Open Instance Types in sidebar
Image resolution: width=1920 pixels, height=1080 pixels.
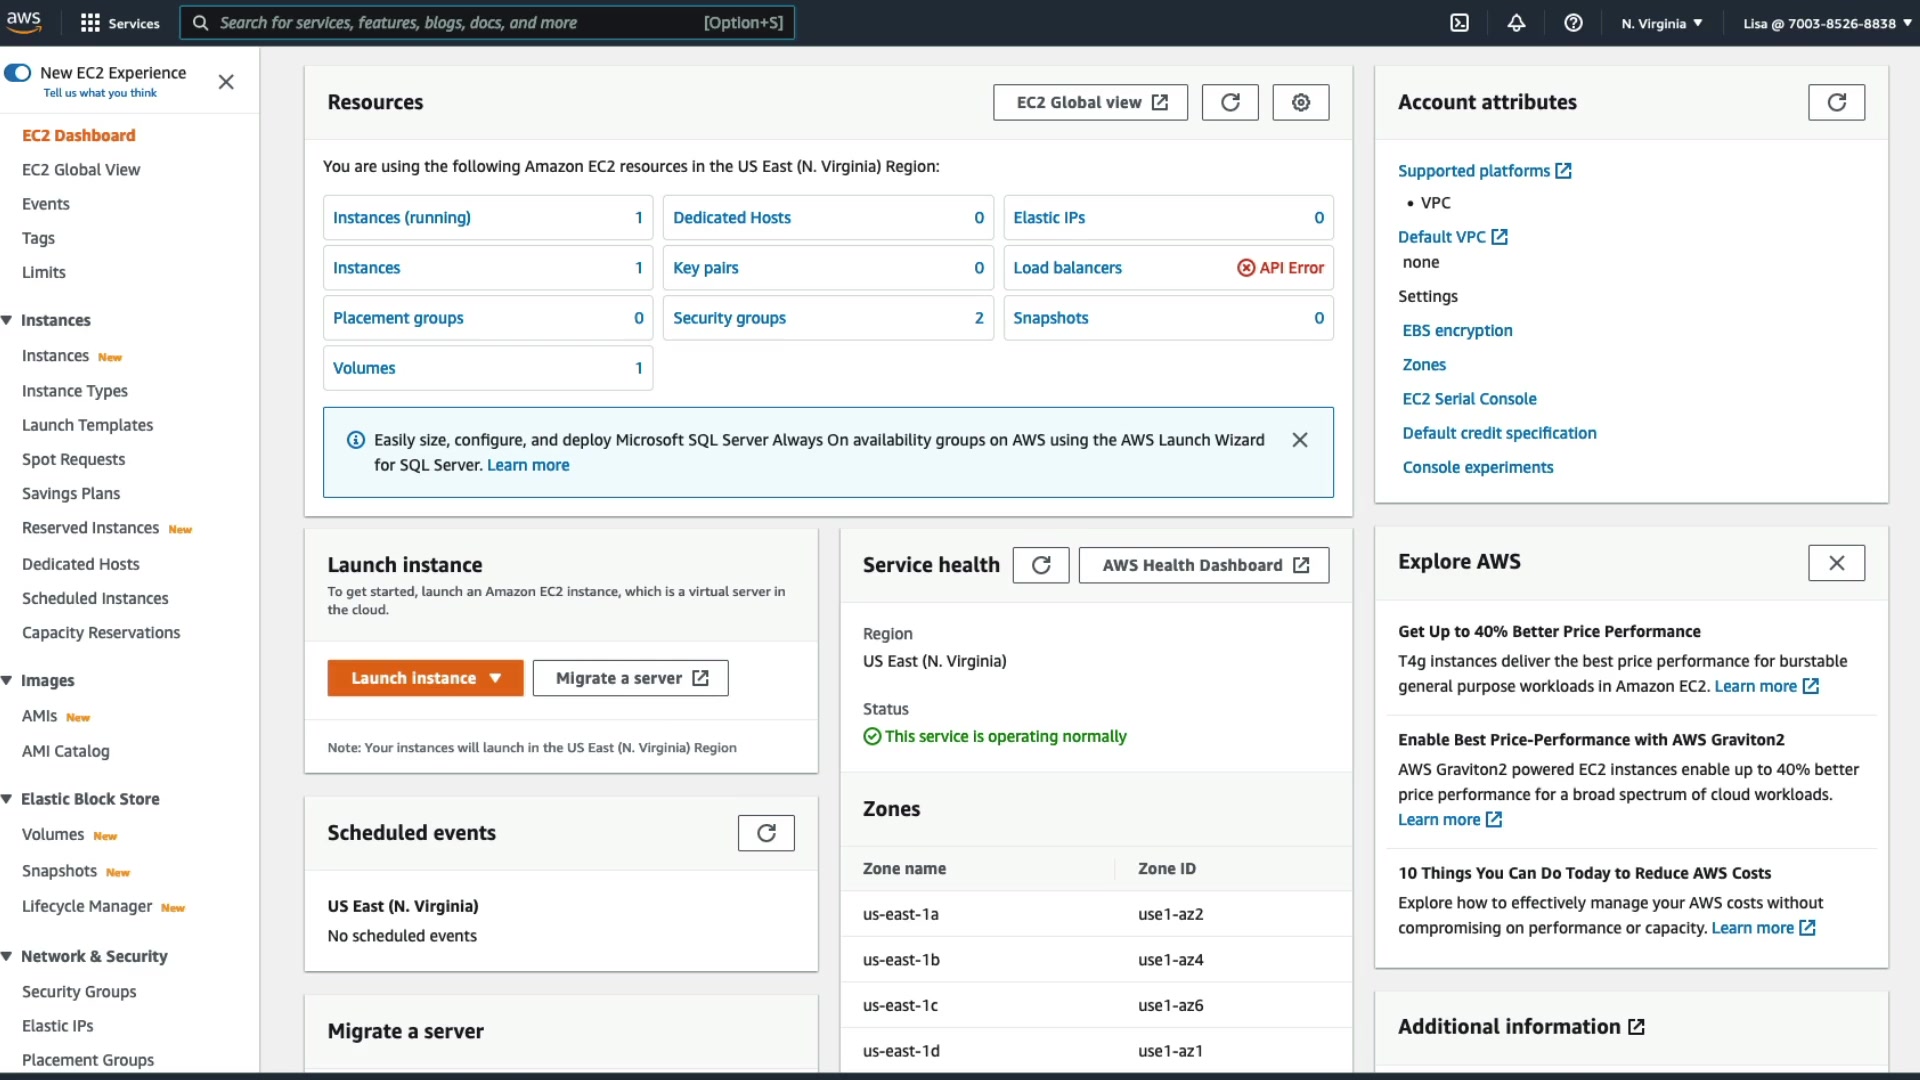tap(75, 391)
